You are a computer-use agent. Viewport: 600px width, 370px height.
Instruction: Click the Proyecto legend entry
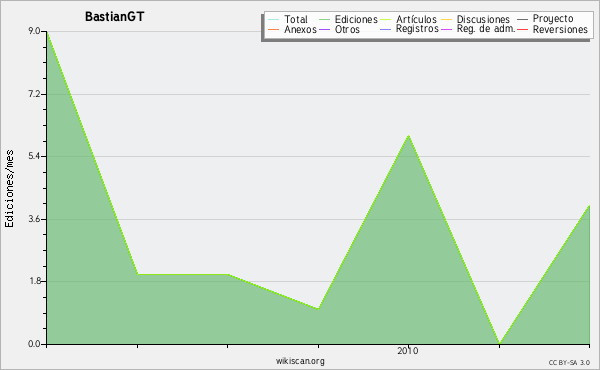(545, 18)
